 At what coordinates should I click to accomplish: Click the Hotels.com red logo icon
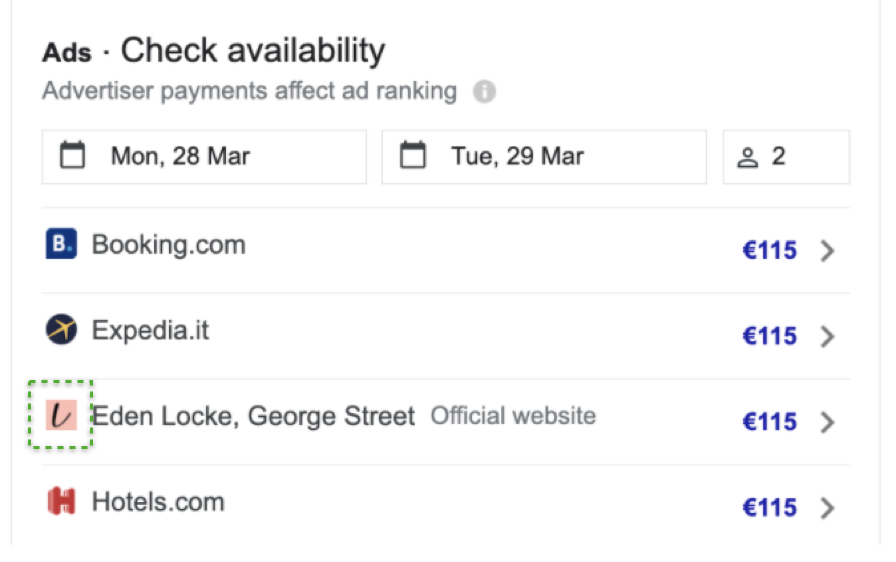point(61,501)
